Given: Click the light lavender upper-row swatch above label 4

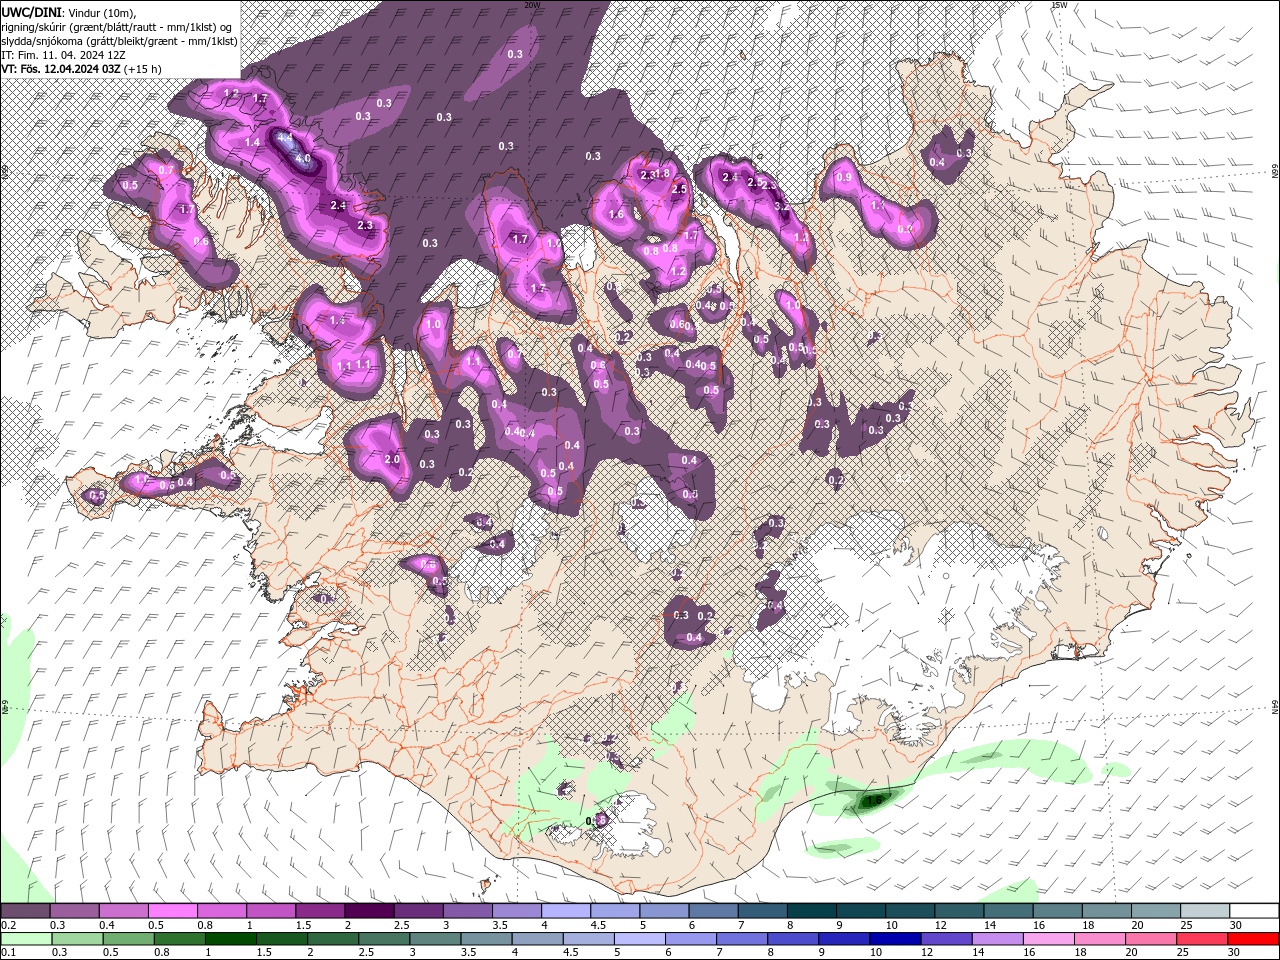Looking at the screenshot, I should coord(566,911).
